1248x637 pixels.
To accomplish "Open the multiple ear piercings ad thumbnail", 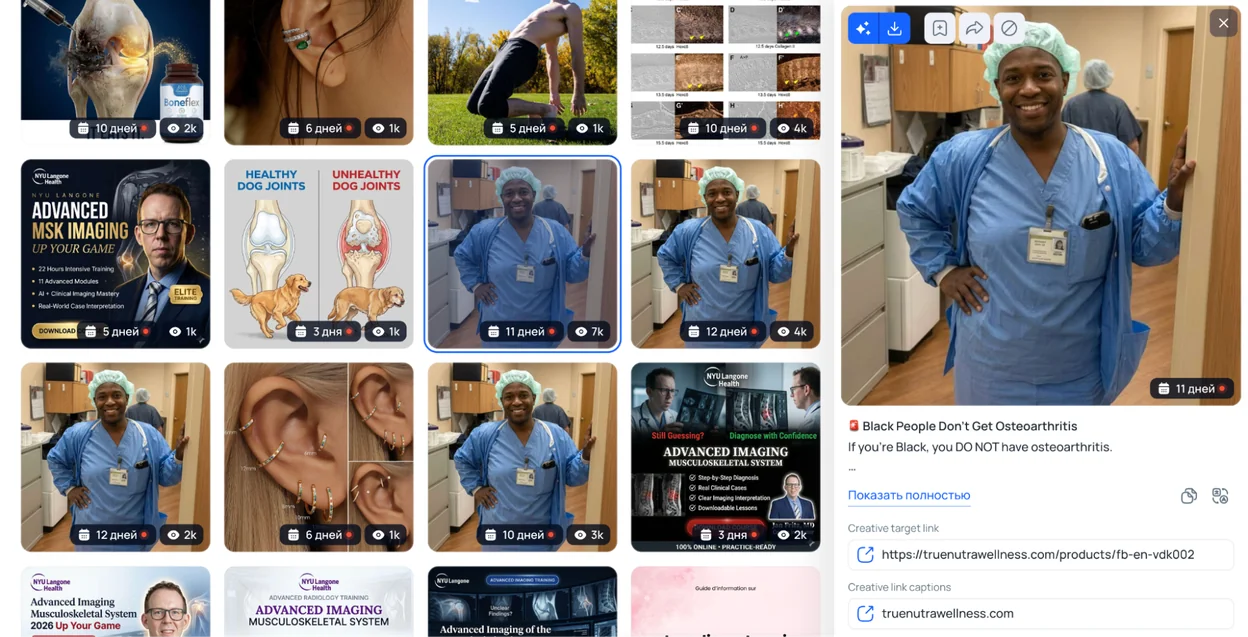I will [319, 457].
